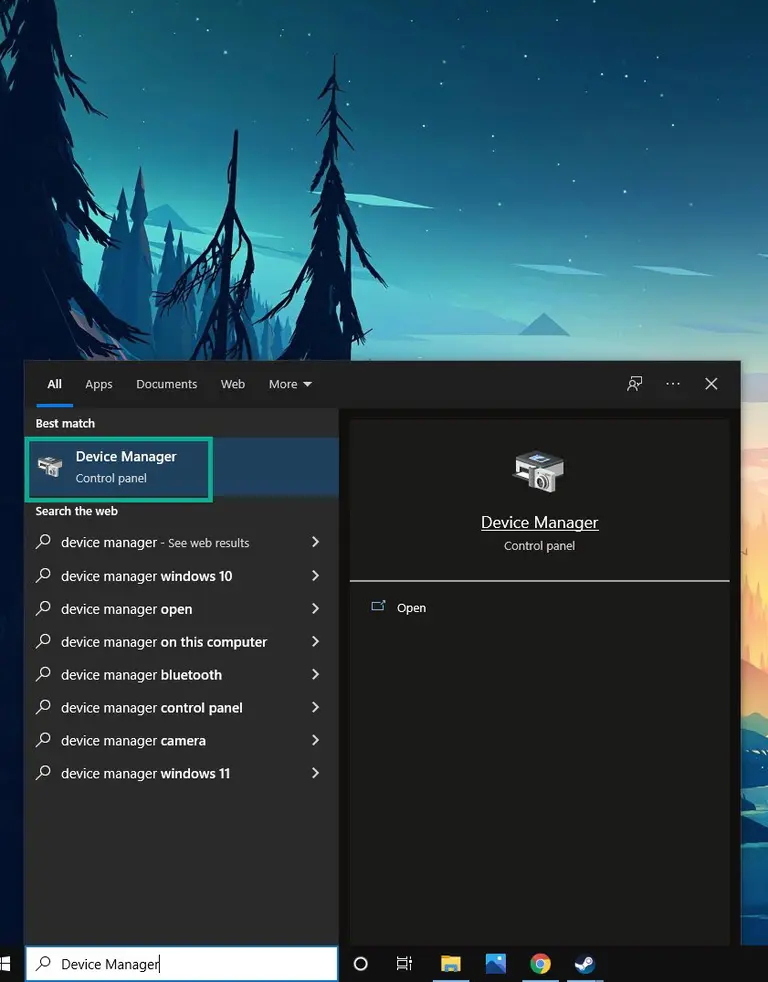Click the feedback icon in search header
The width and height of the screenshot is (768, 982).
[x=635, y=383]
